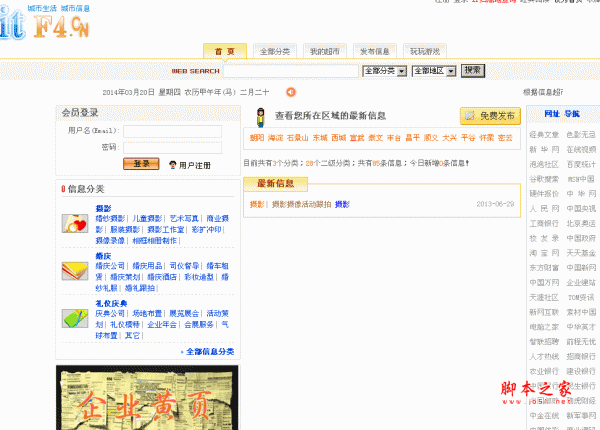The height and width of the screenshot is (430, 600).
Task: Open the 场地布置 subcategory link
Action: click(x=147, y=313)
